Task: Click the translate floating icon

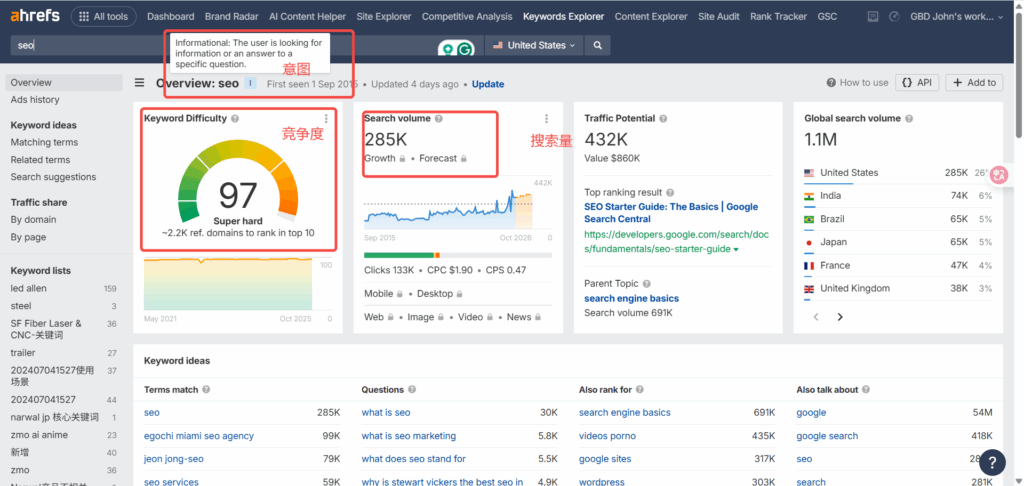Action: click(998, 175)
